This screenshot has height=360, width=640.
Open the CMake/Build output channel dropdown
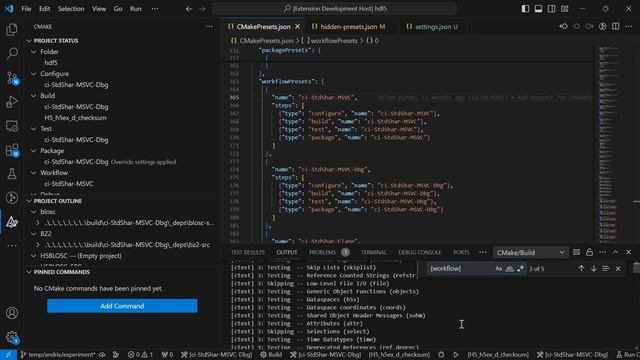coord(530,253)
